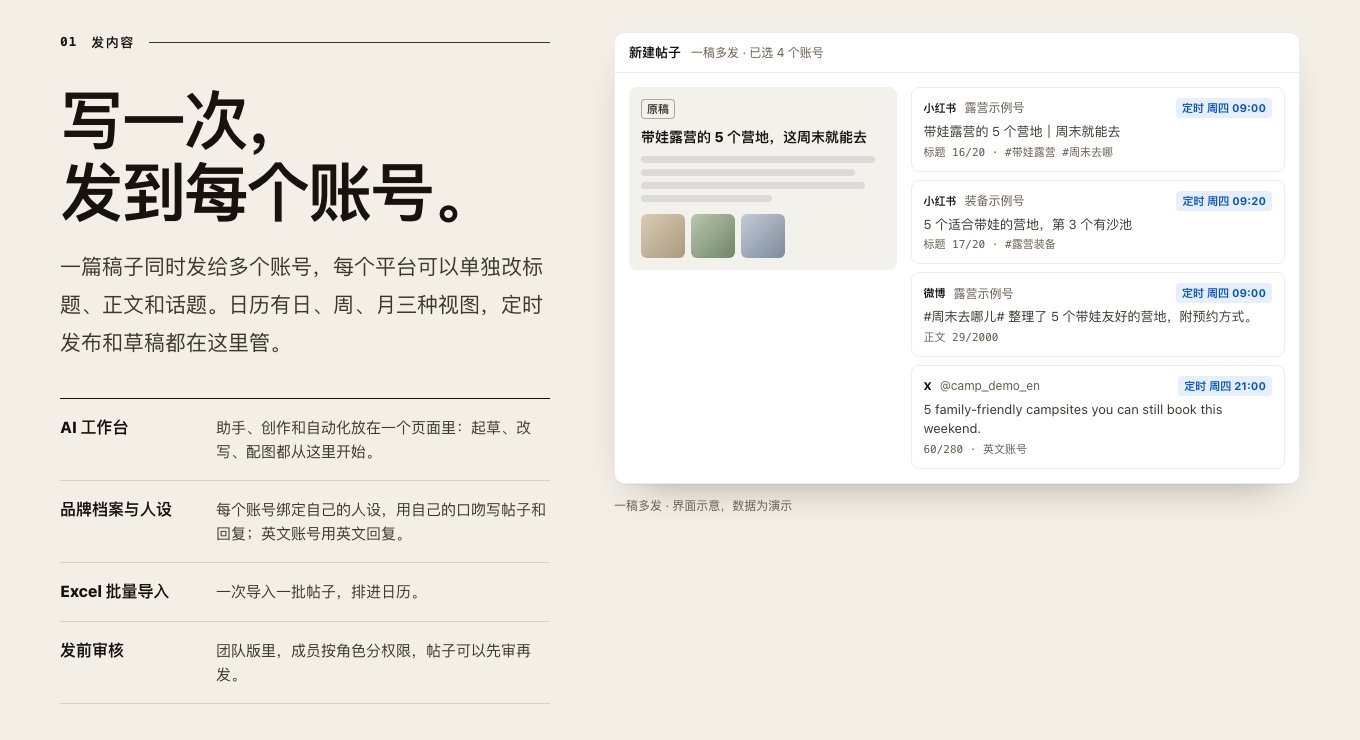Click the 发前审核 feature heading
This screenshot has width=1360, height=740.
point(92,650)
